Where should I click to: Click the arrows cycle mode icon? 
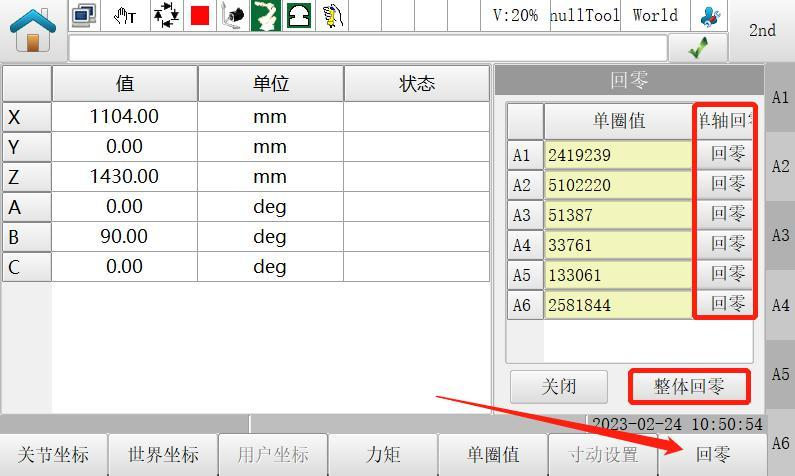(166, 15)
